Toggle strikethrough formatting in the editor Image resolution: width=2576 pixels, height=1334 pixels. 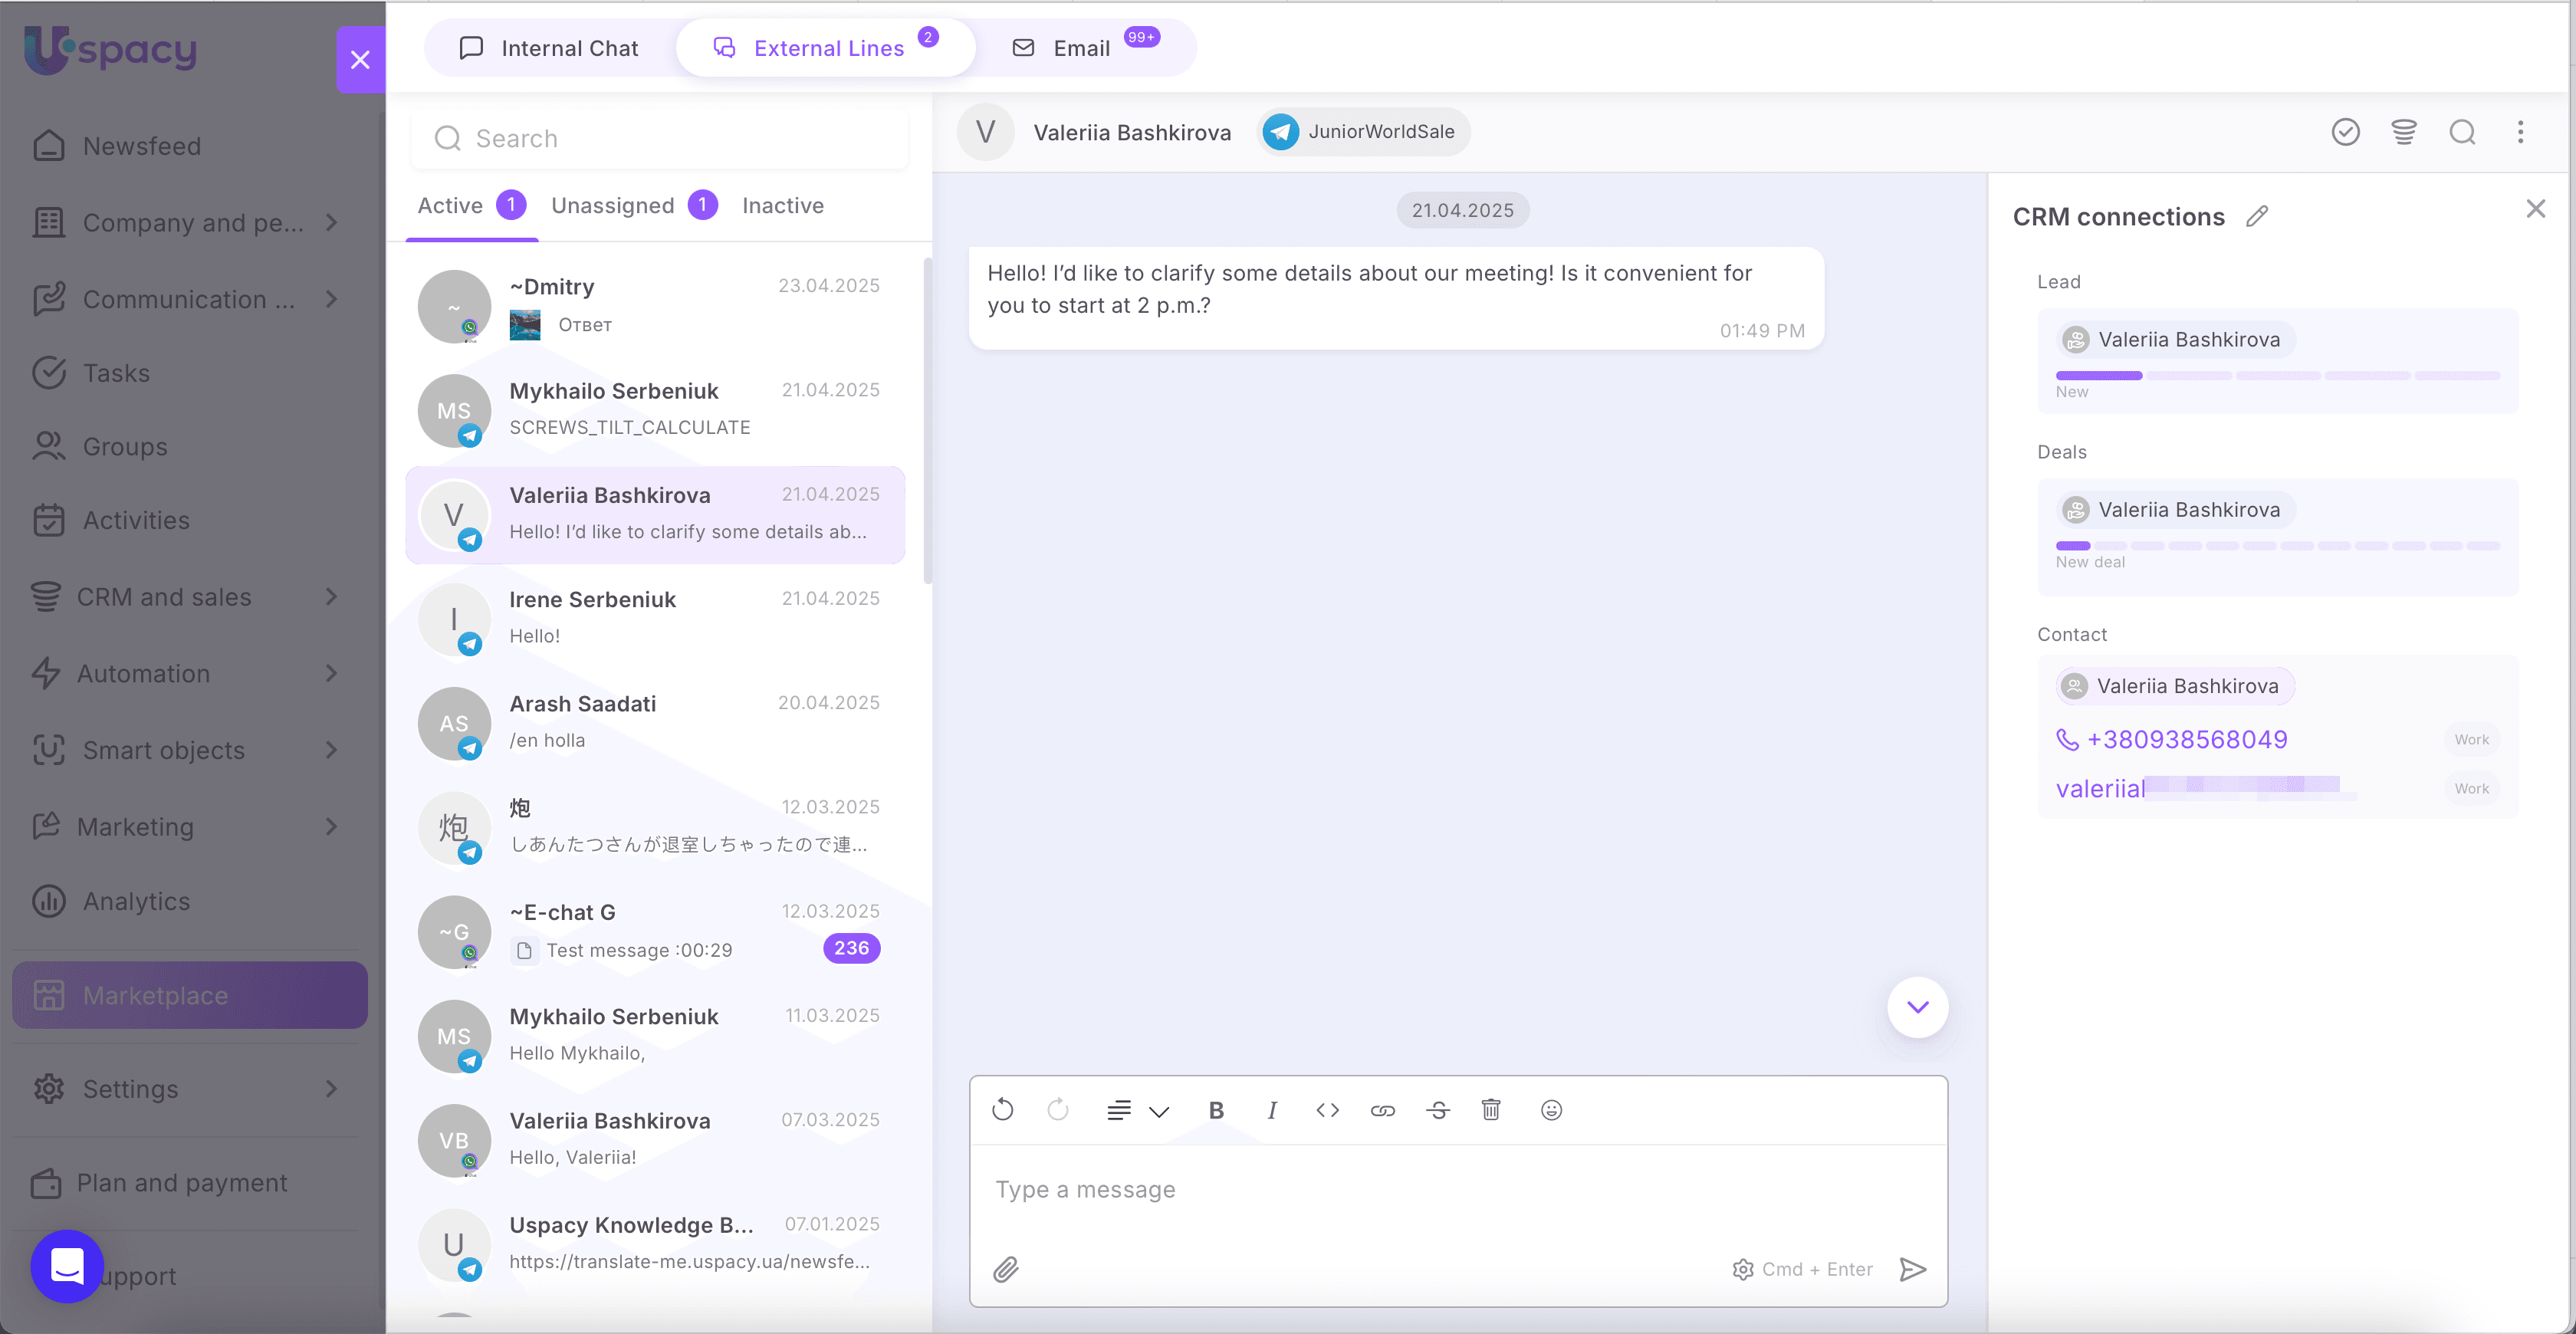pyautogui.click(x=1438, y=1110)
